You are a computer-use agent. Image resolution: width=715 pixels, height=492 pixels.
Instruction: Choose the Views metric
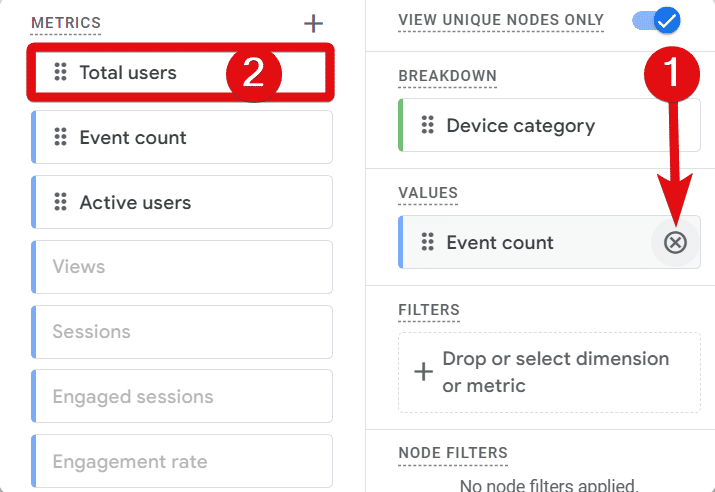click(x=182, y=267)
